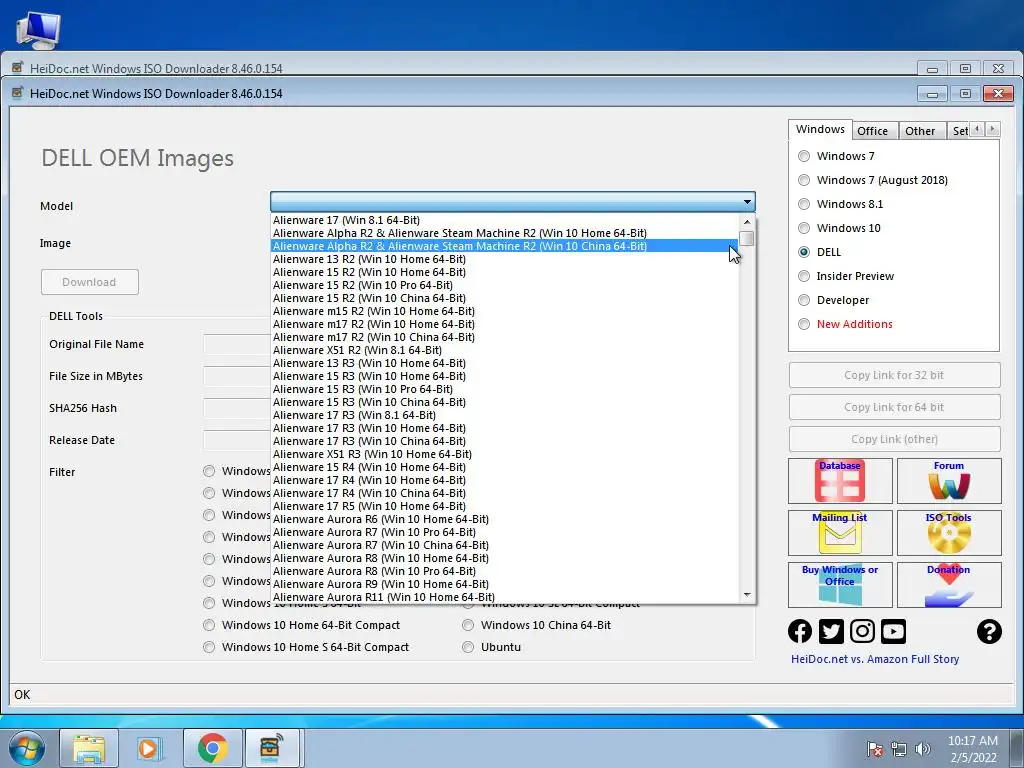Select the Windows 8.1 radio button
Image resolution: width=1024 pixels, height=768 pixels.
[804, 204]
